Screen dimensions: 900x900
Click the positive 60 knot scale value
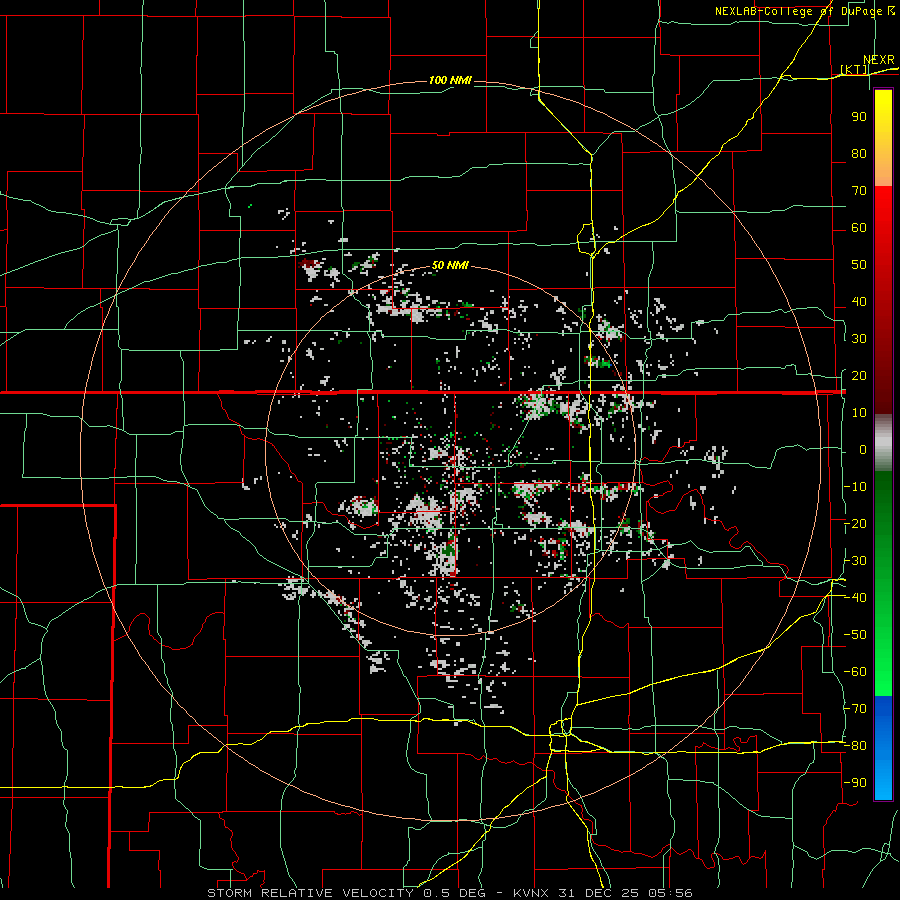pos(859,228)
